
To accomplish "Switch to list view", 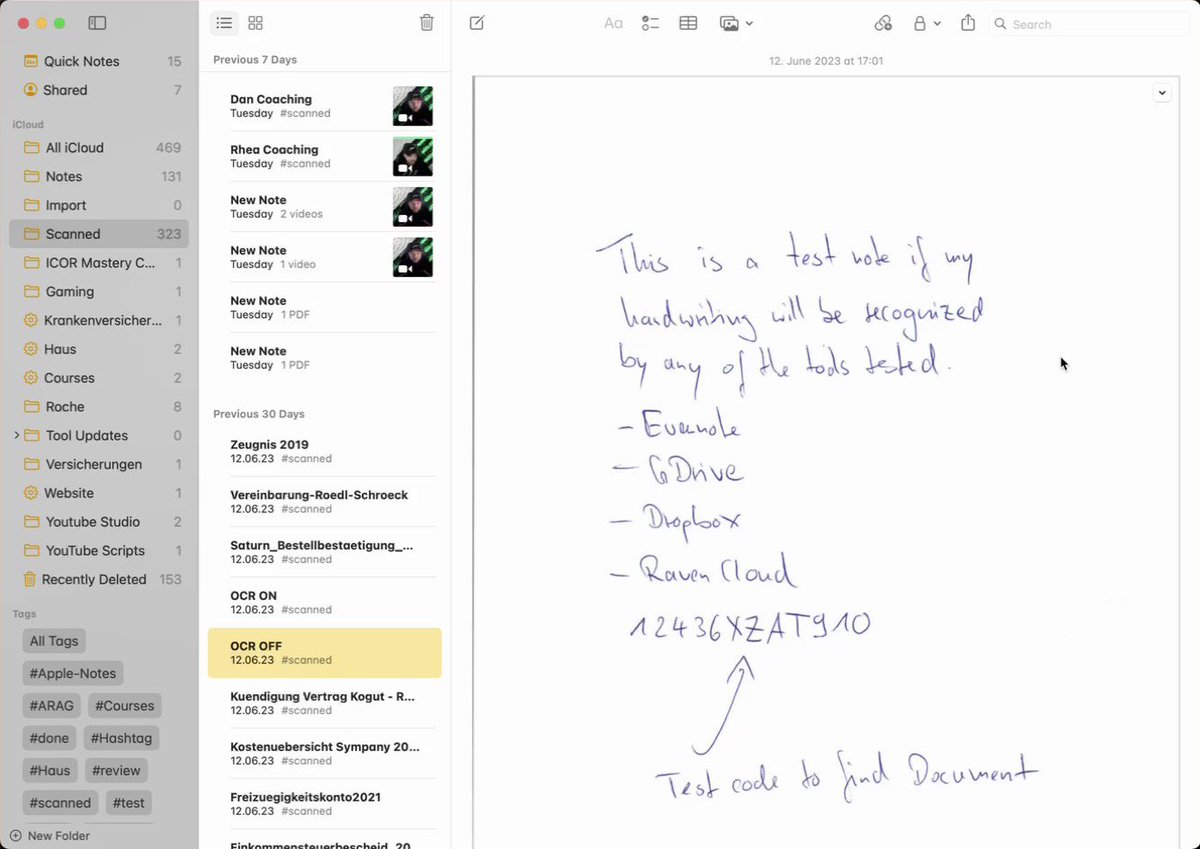I will 224,23.
